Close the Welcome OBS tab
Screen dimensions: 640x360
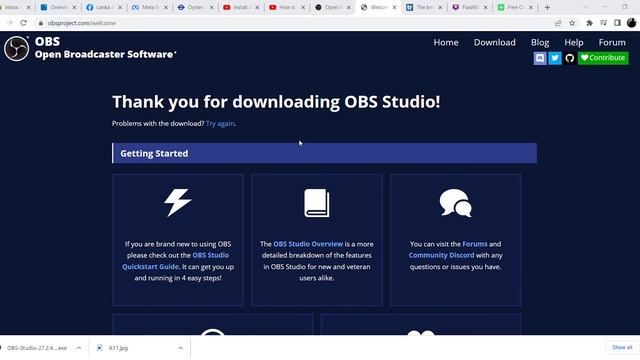[394, 7]
